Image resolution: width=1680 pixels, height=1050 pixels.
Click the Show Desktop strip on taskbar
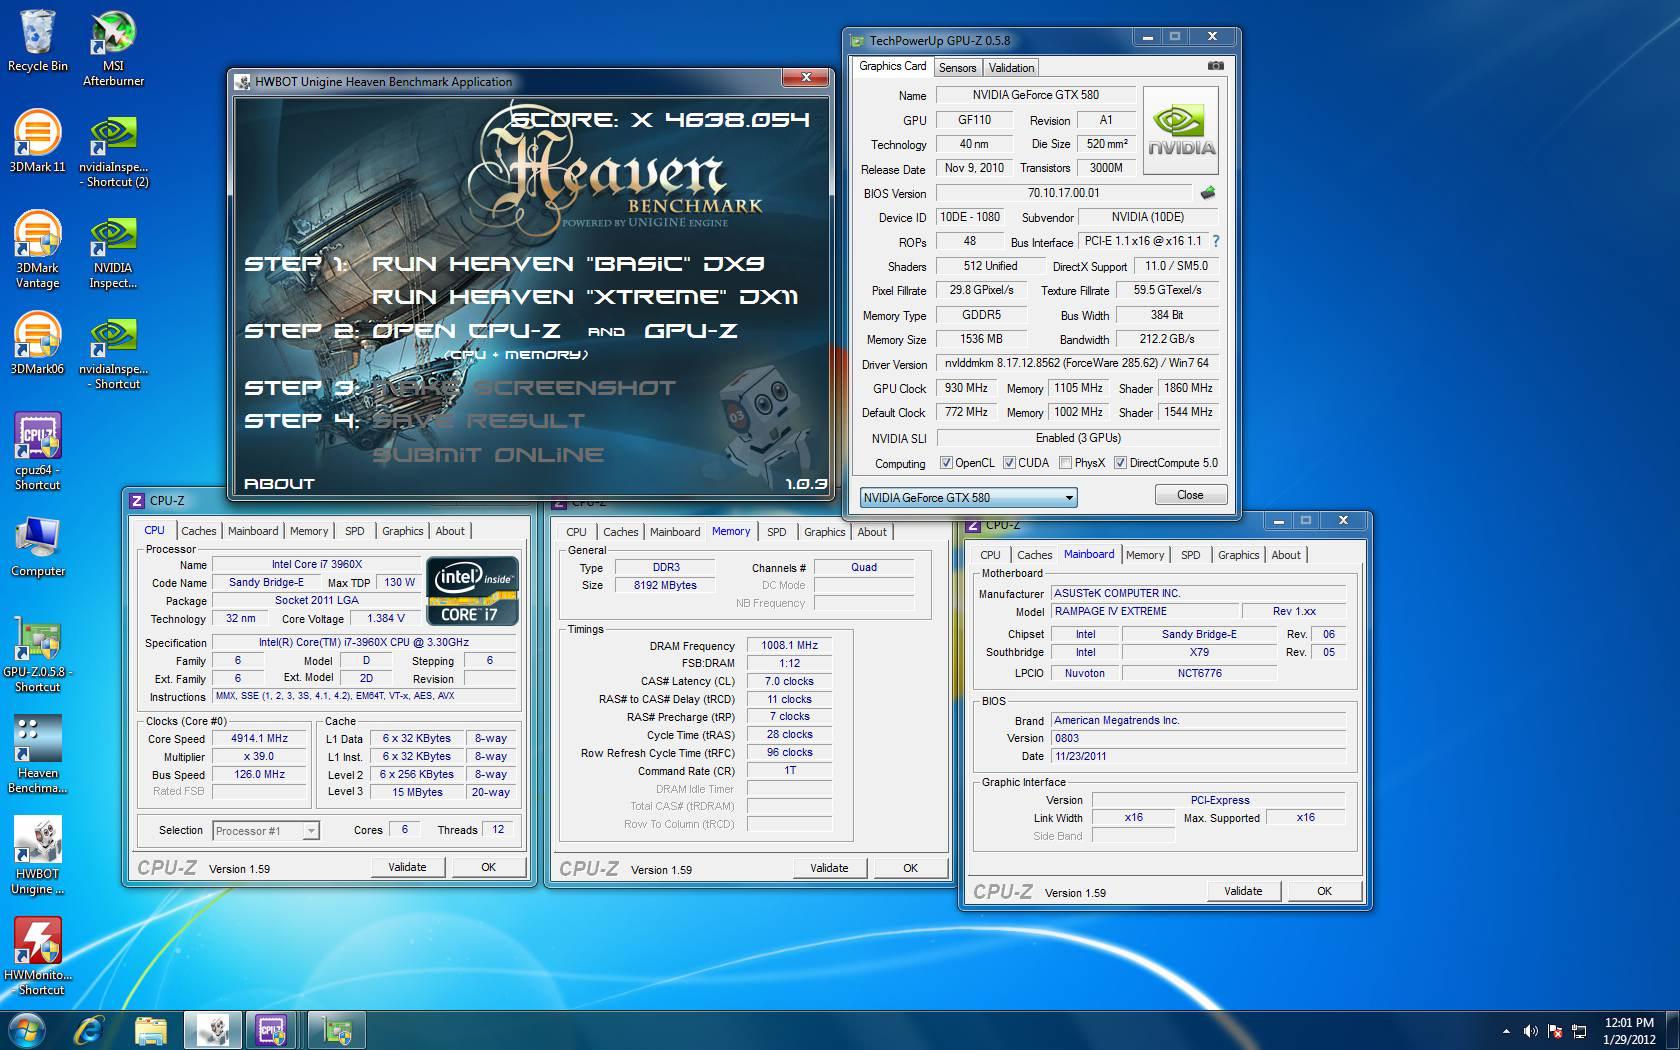[x=1673, y=1030]
